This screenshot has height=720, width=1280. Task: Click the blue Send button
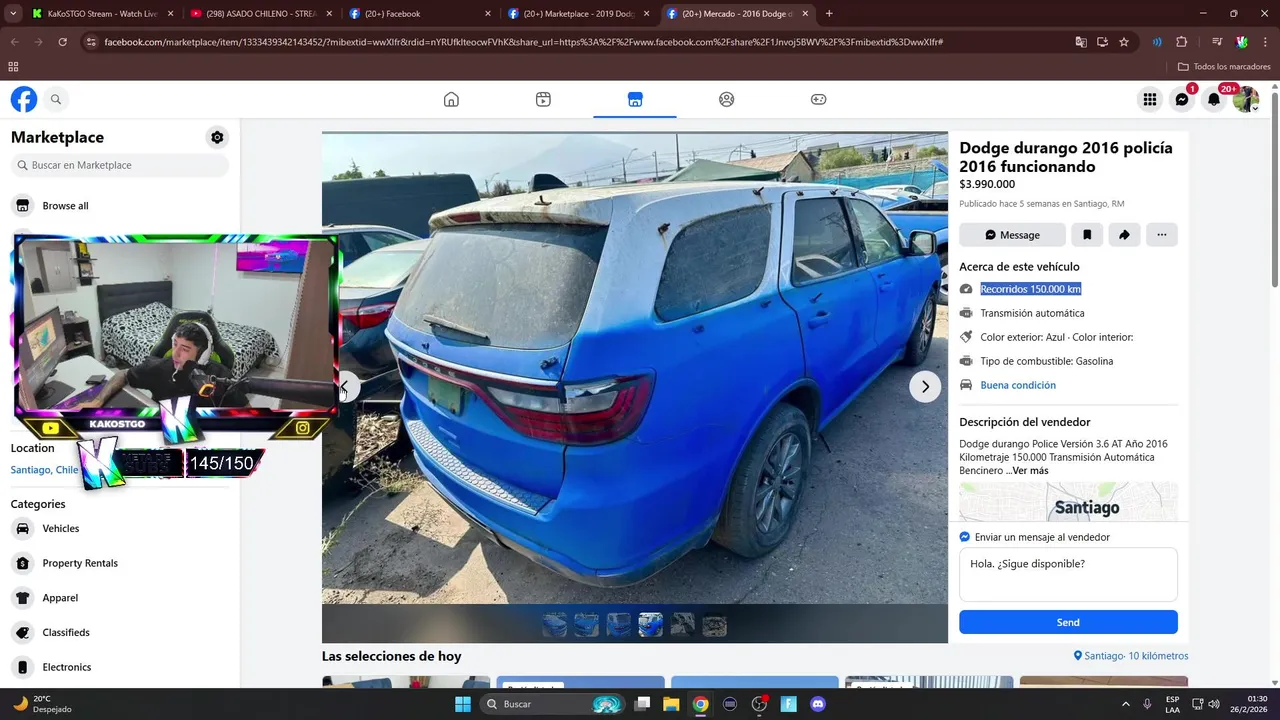pyautogui.click(x=1068, y=622)
